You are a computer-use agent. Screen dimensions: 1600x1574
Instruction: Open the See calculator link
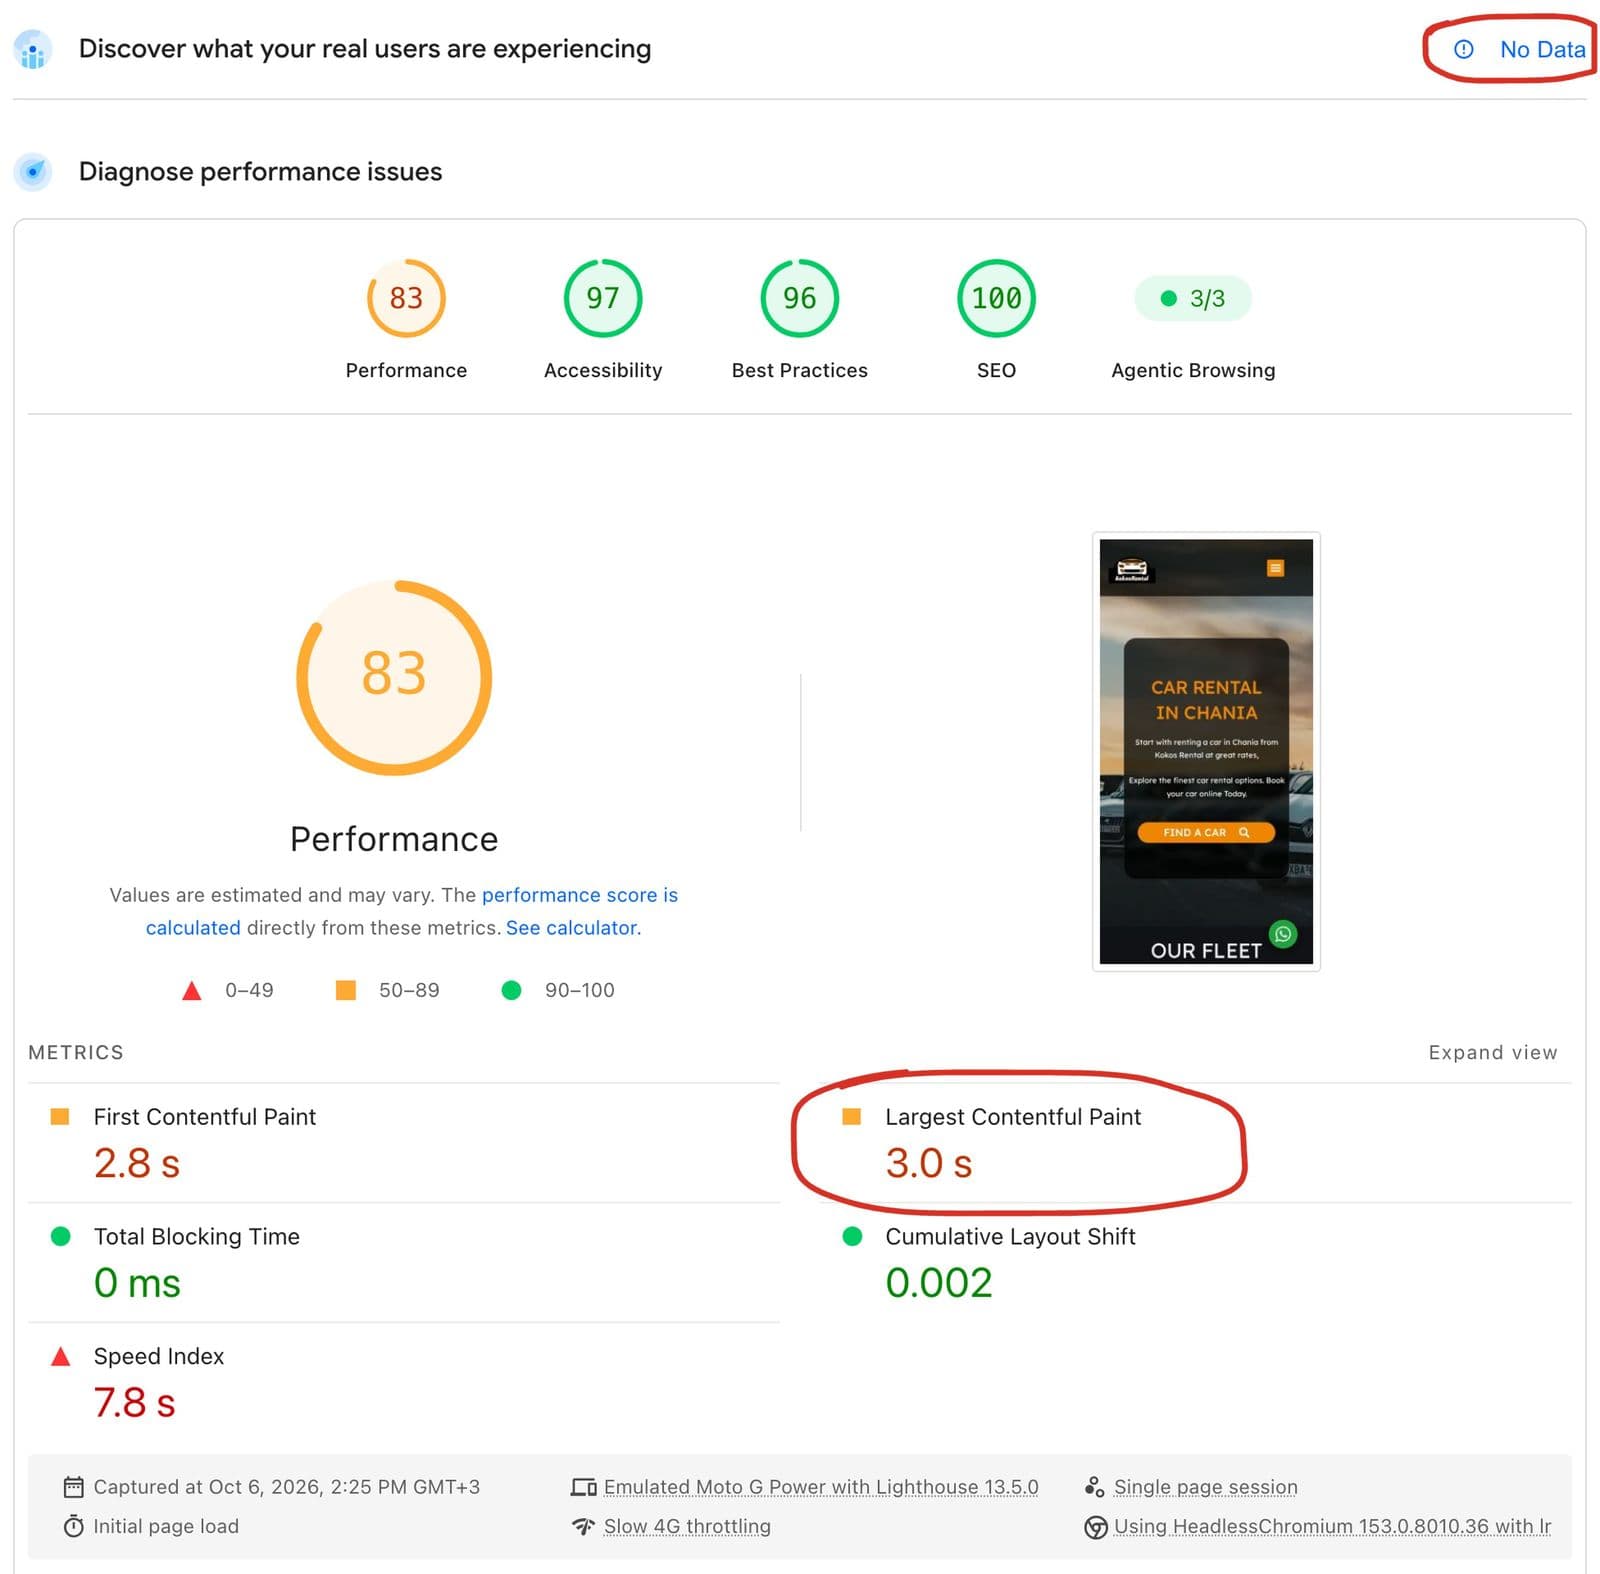coord(571,928)
